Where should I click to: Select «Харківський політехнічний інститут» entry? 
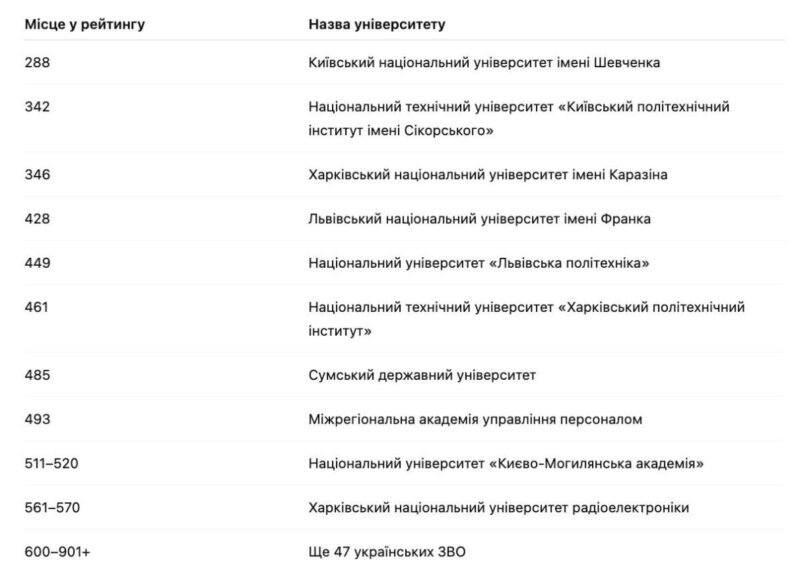tap(527, 319)
